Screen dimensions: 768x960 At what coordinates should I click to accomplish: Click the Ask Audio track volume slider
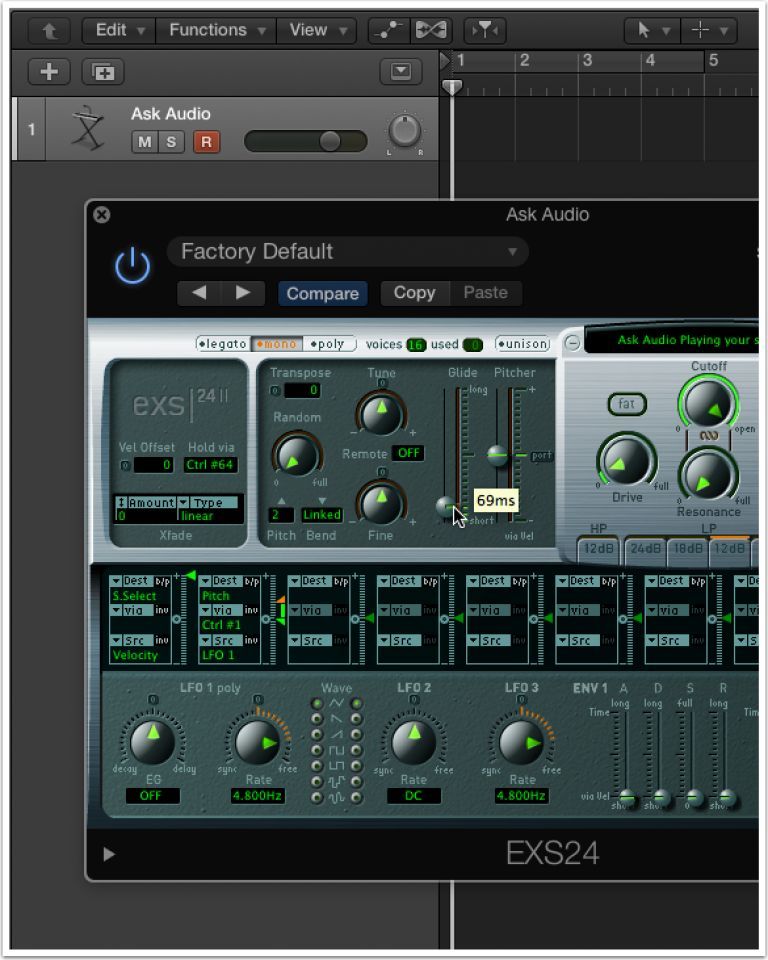[x=305, y=141]
